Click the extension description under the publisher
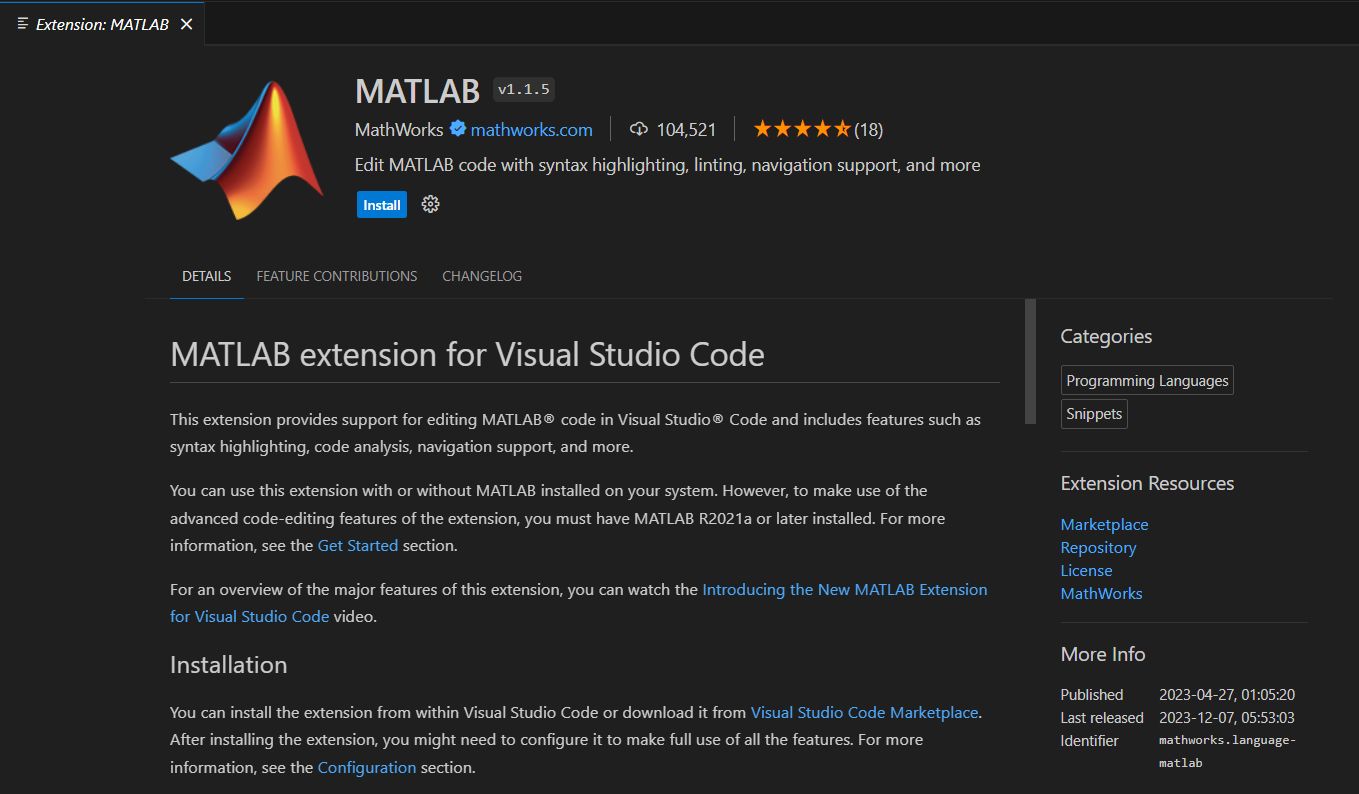The width and height of the screenshot is (1359, 794). [x=667, y=165]
